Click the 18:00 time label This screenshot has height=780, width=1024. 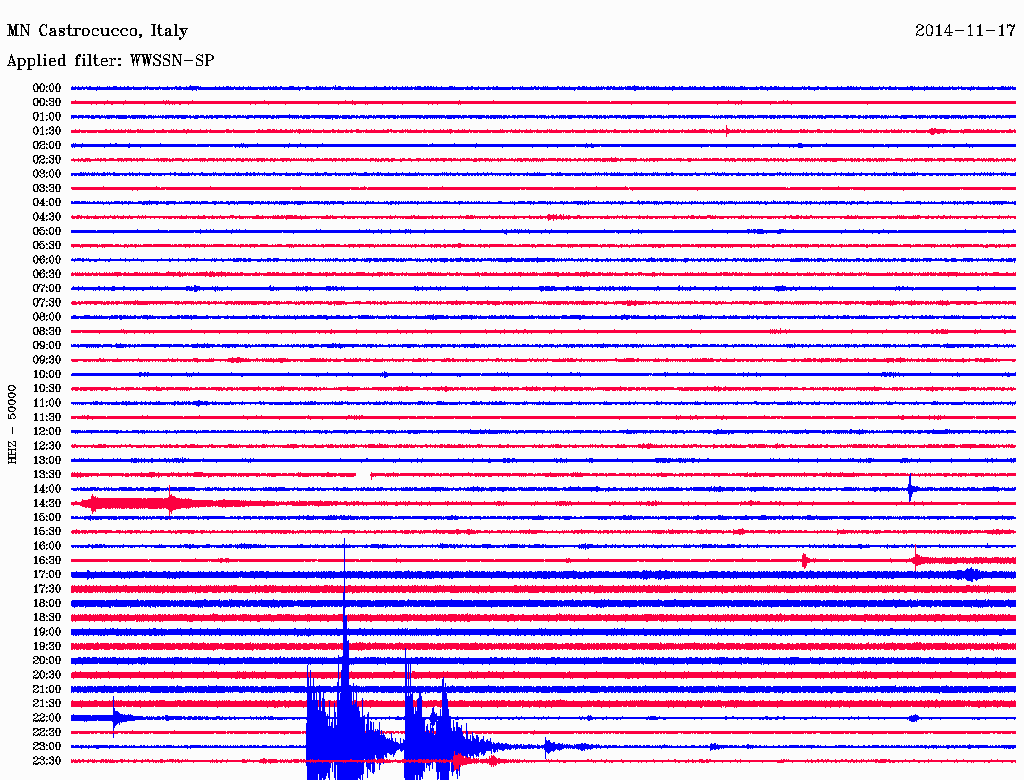47,604
